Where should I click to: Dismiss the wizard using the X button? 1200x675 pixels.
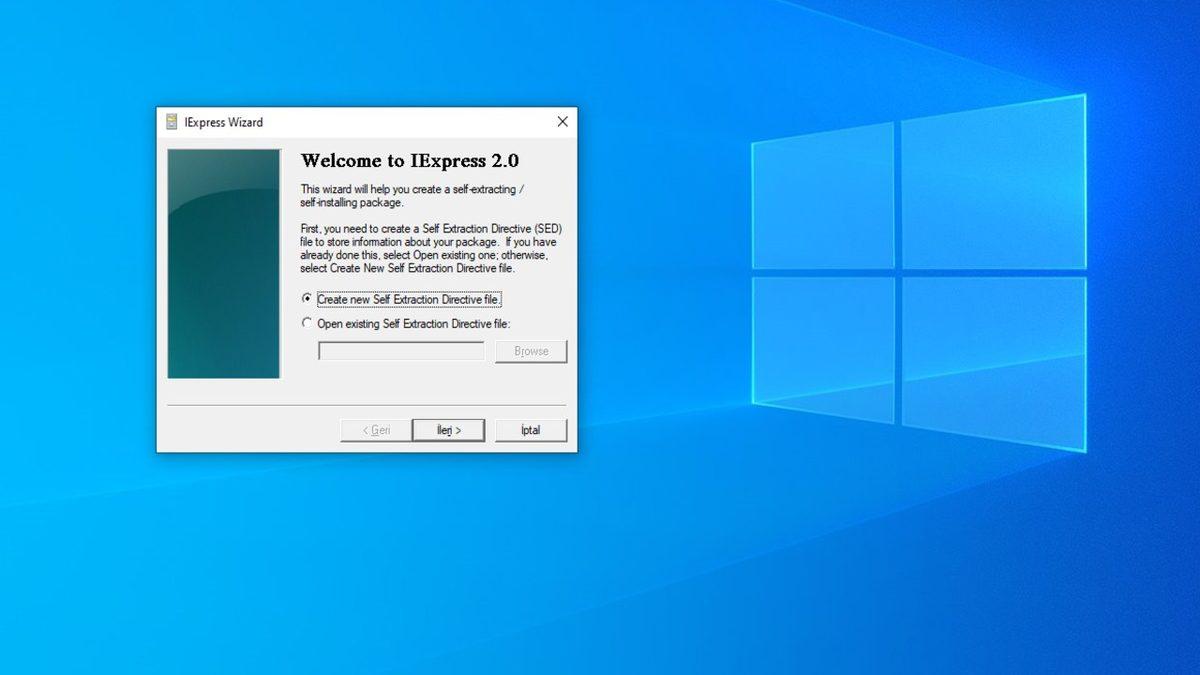561,121
